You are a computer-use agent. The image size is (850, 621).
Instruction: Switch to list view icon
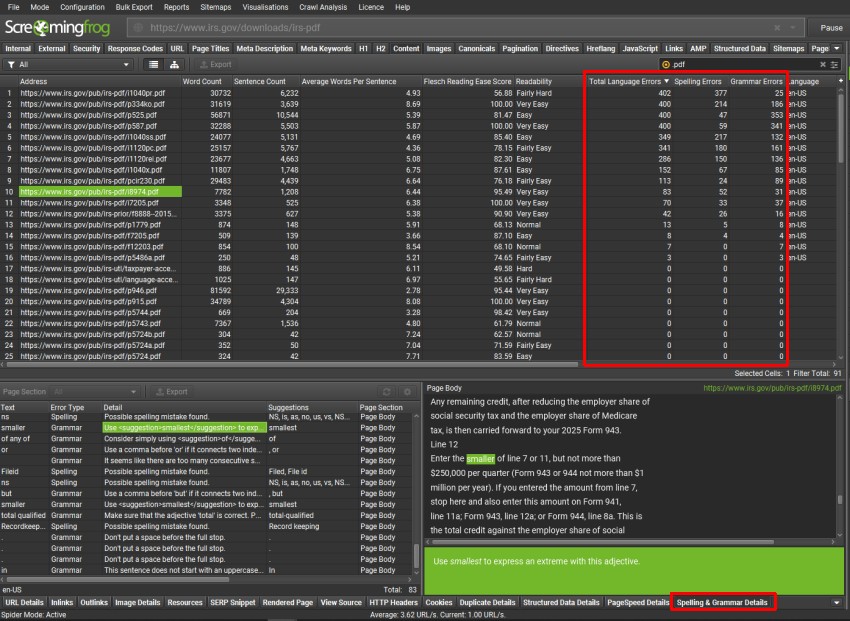click(x=154, y=64)
